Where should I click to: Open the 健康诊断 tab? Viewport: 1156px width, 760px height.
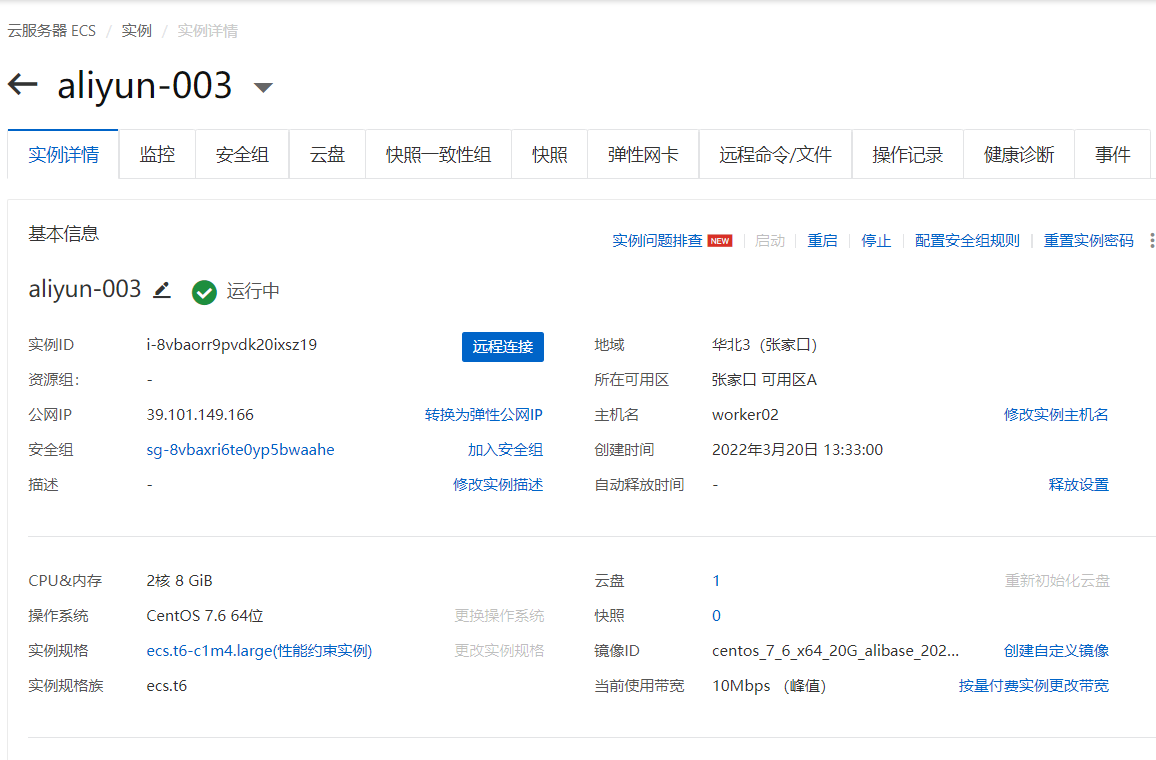[x=1019, y=155]
